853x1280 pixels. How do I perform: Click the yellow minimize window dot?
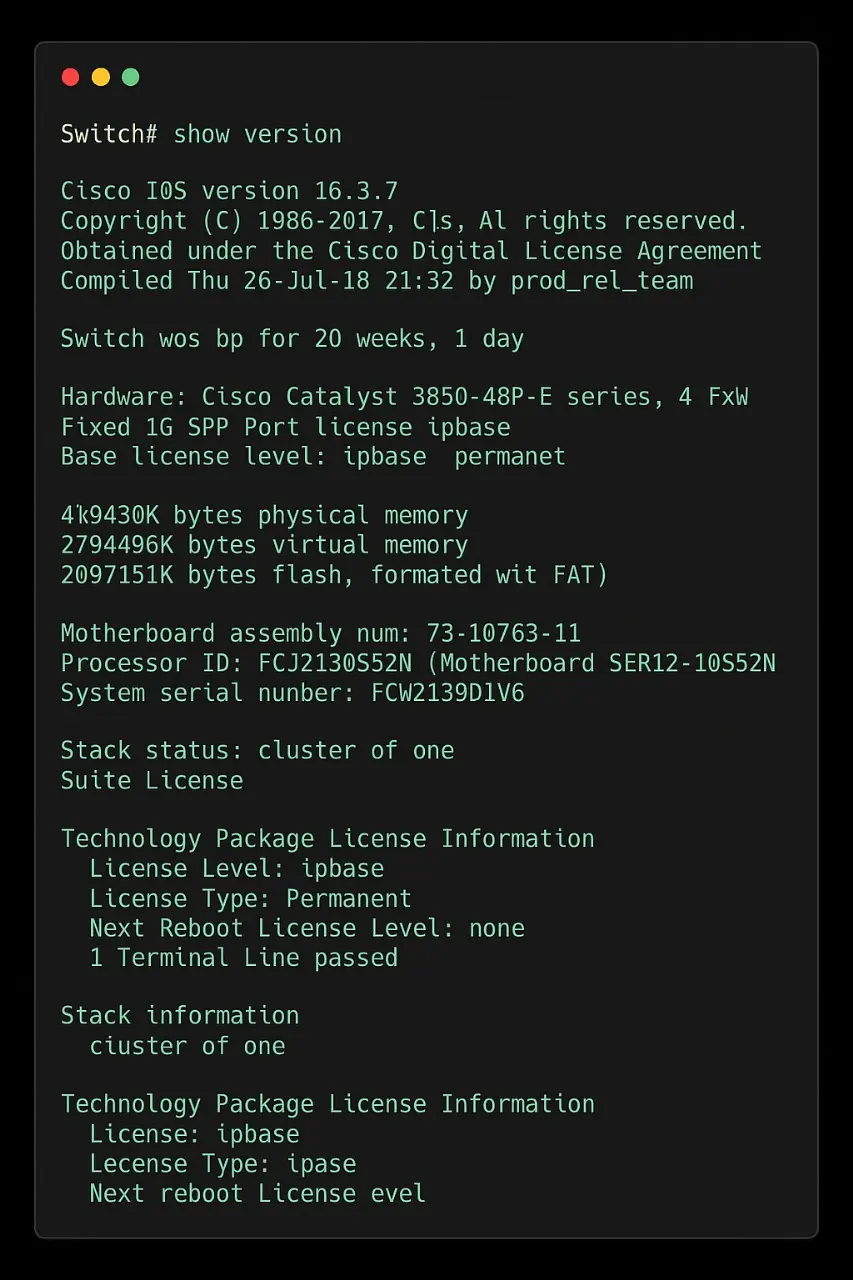[x=100, y=77]
